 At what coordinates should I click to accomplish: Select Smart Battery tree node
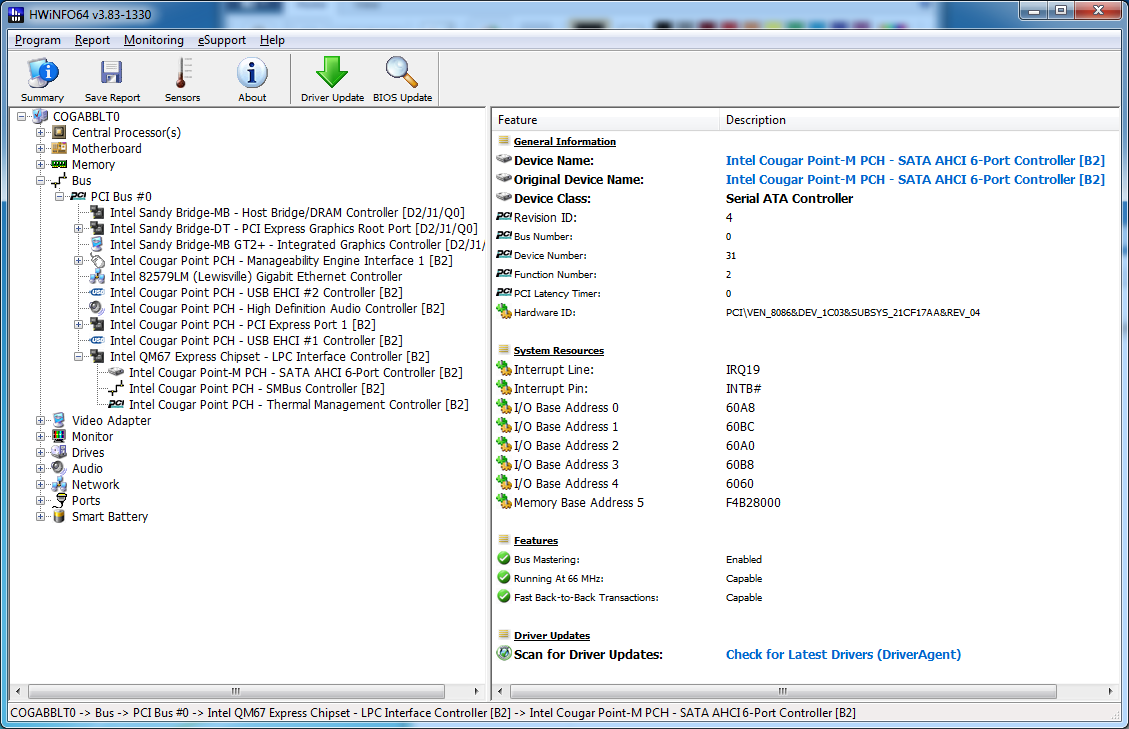(x=109, y=516)
